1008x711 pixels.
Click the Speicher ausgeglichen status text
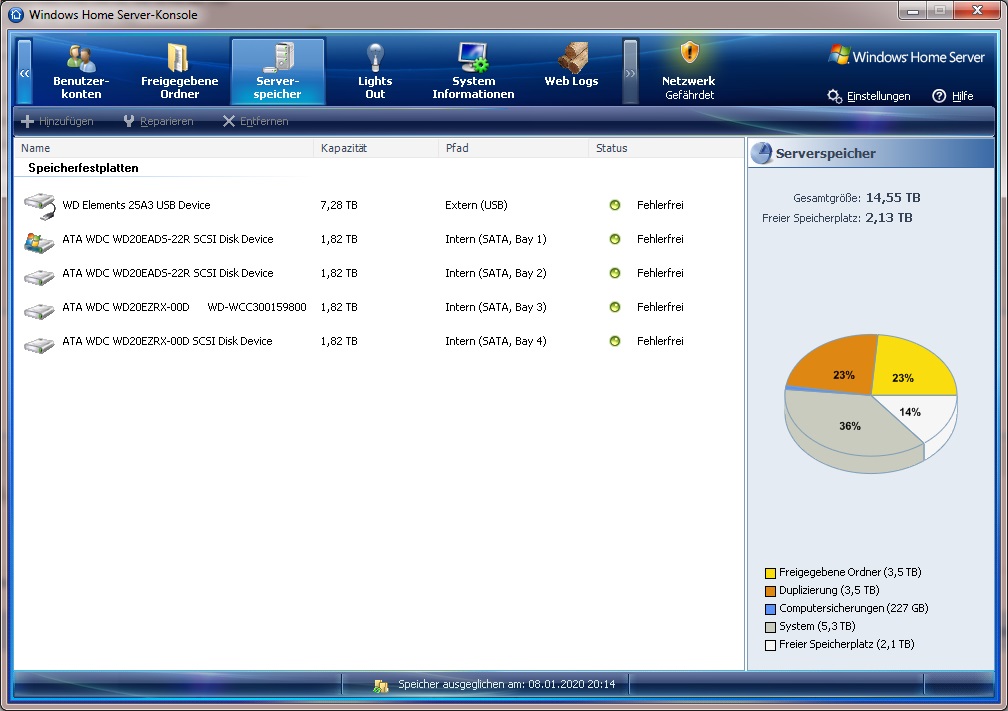507,684
